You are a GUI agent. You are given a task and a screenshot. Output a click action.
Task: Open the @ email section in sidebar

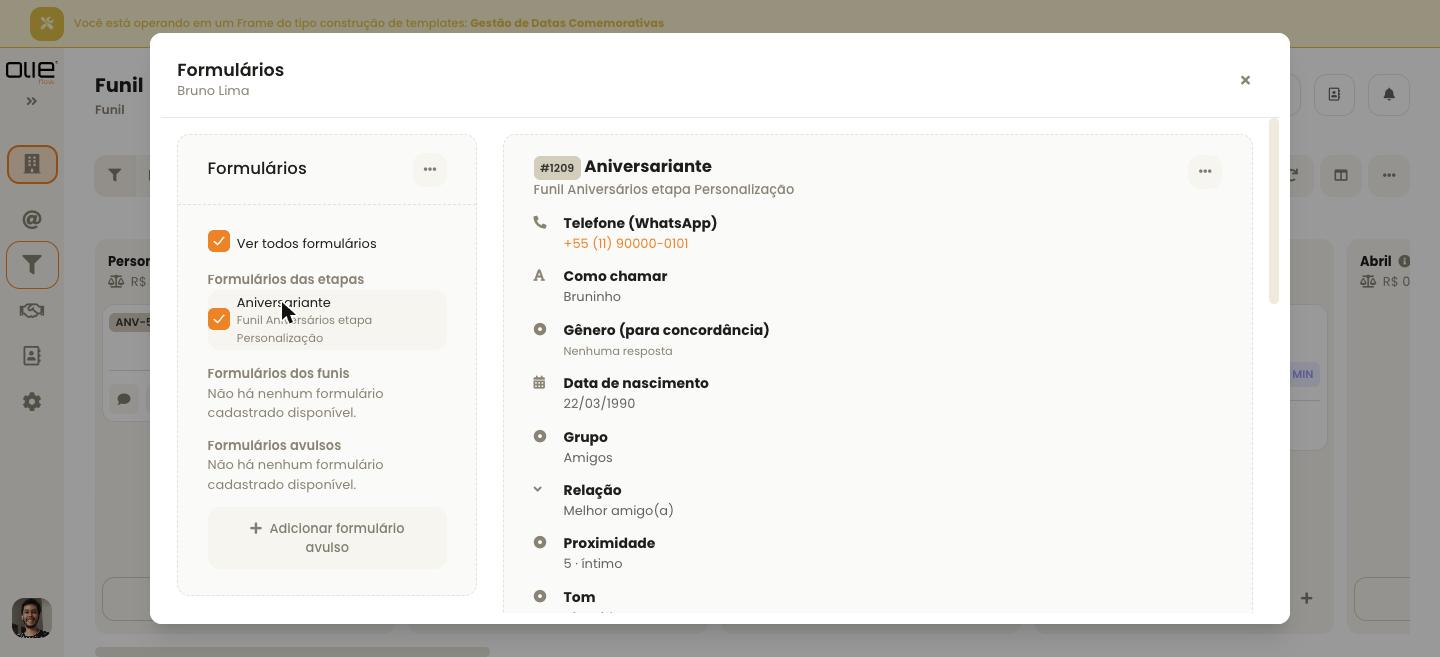click(x=32, y=219)
